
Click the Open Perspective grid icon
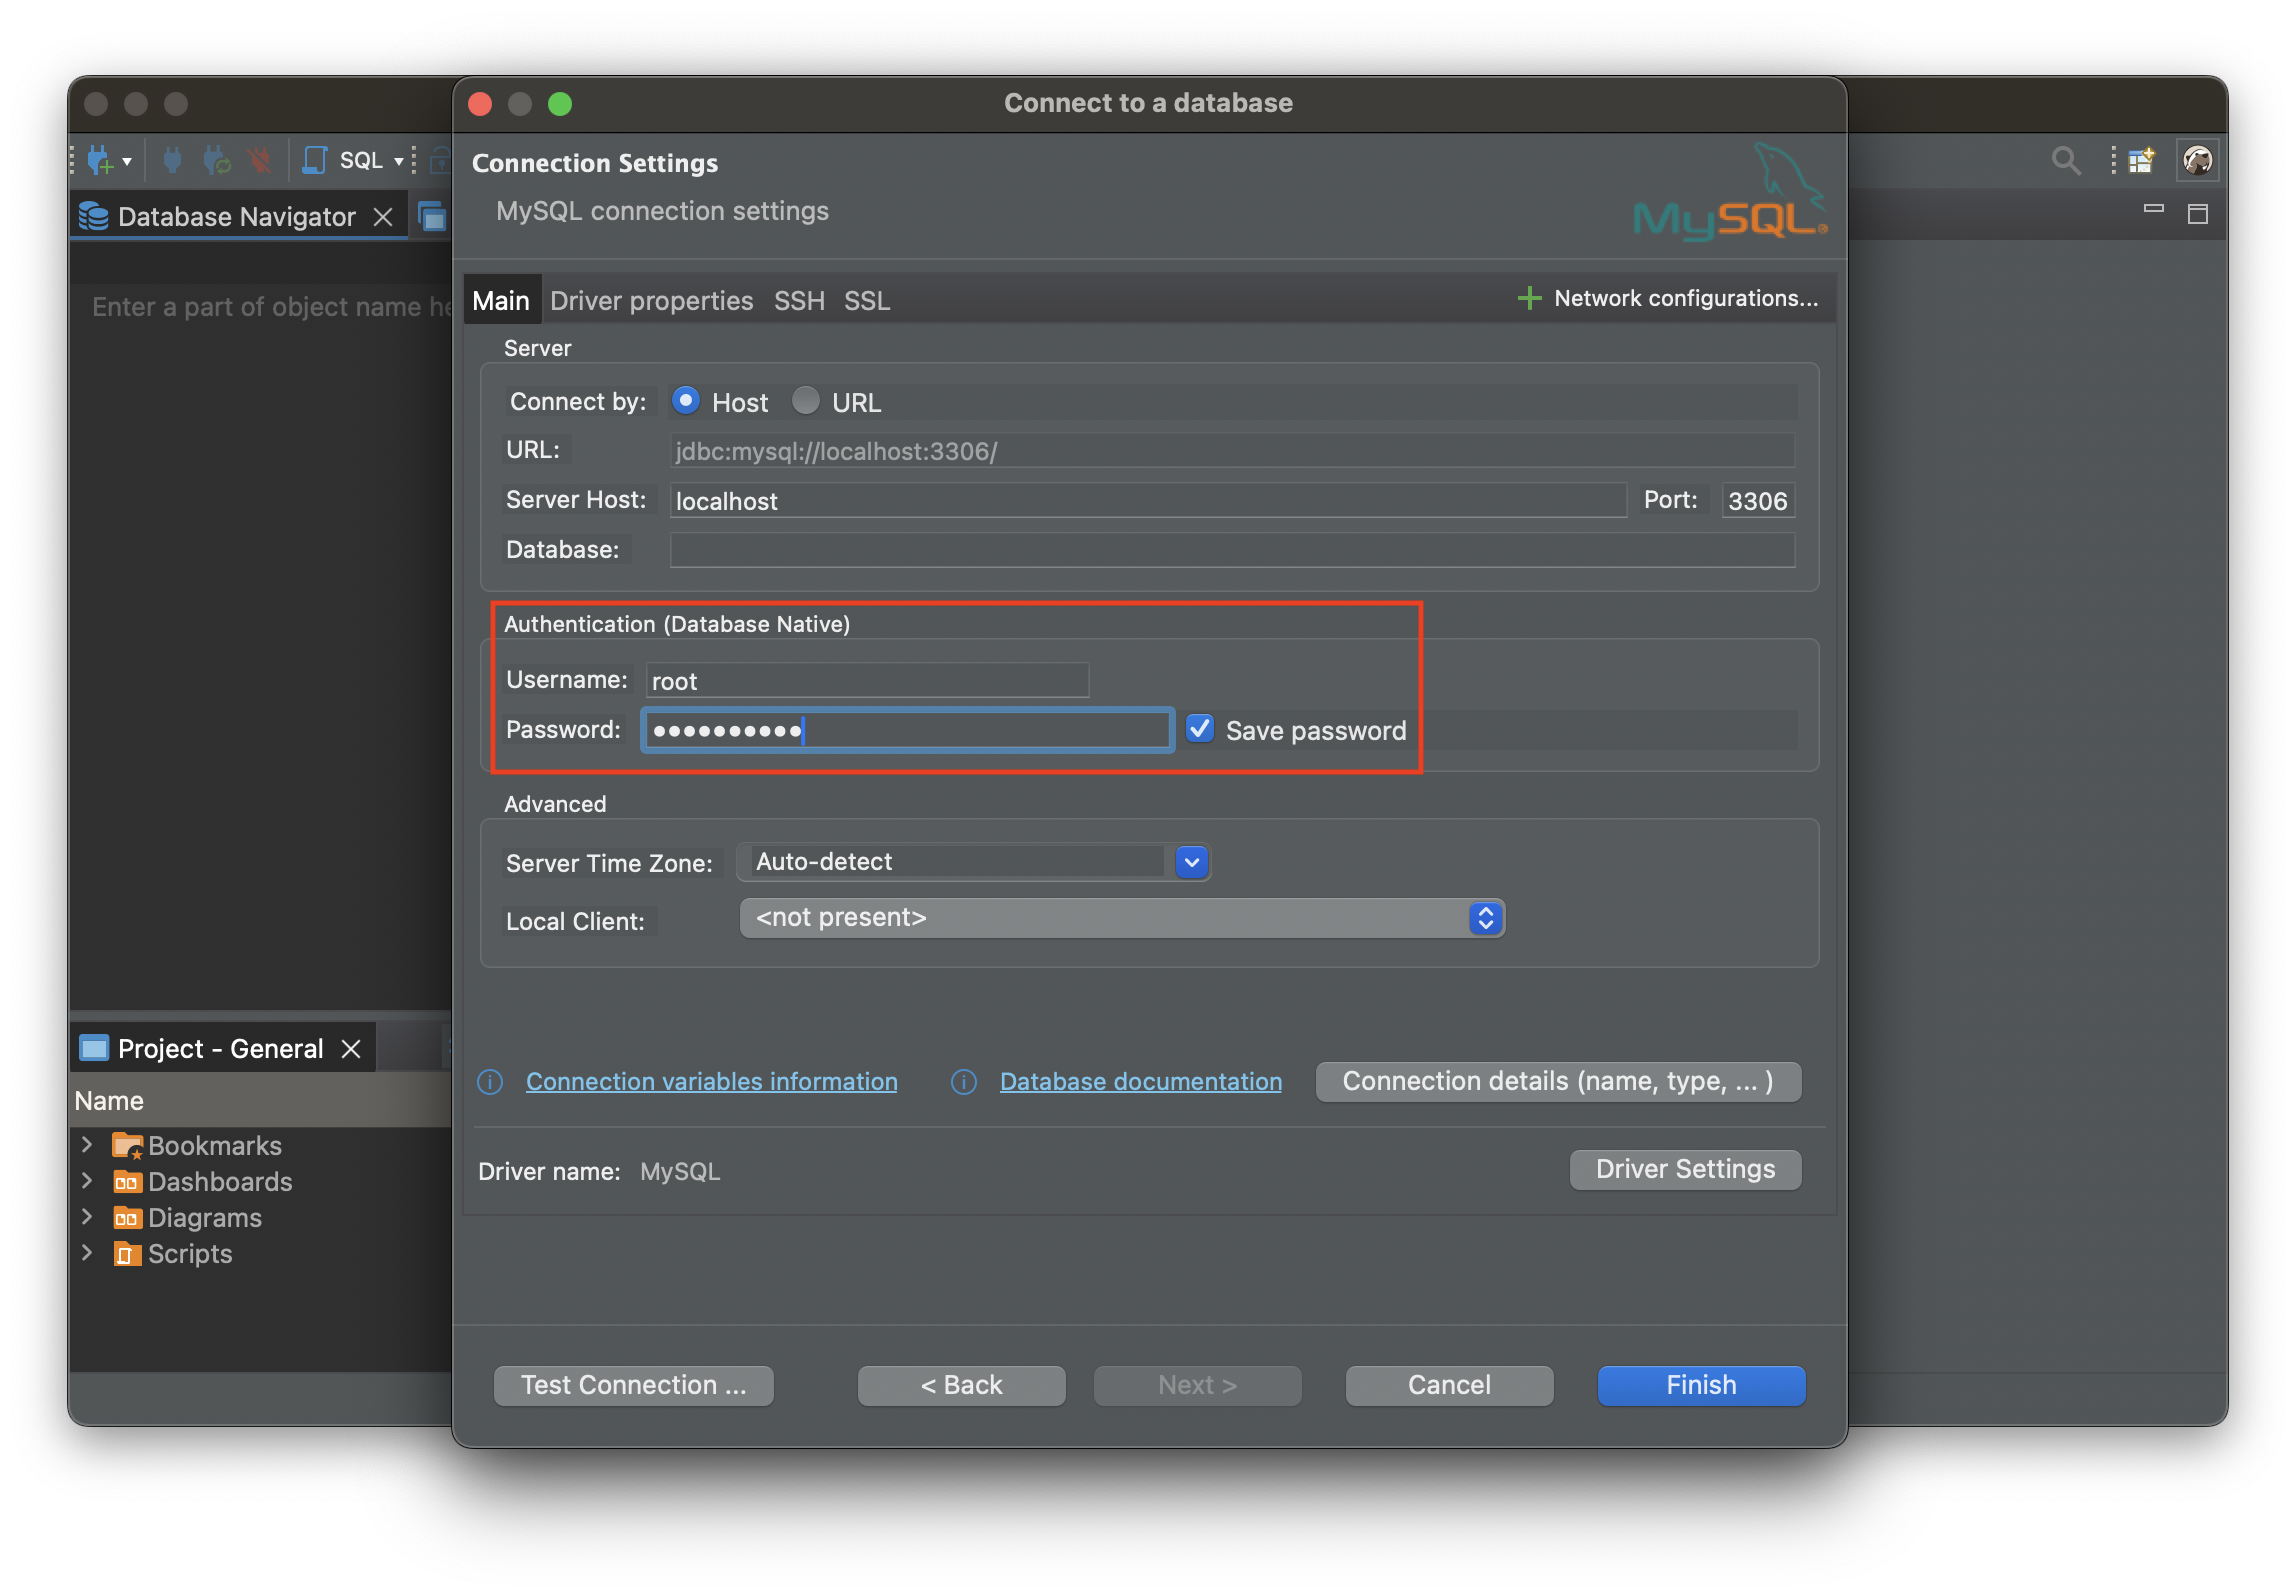(2141, 160)
